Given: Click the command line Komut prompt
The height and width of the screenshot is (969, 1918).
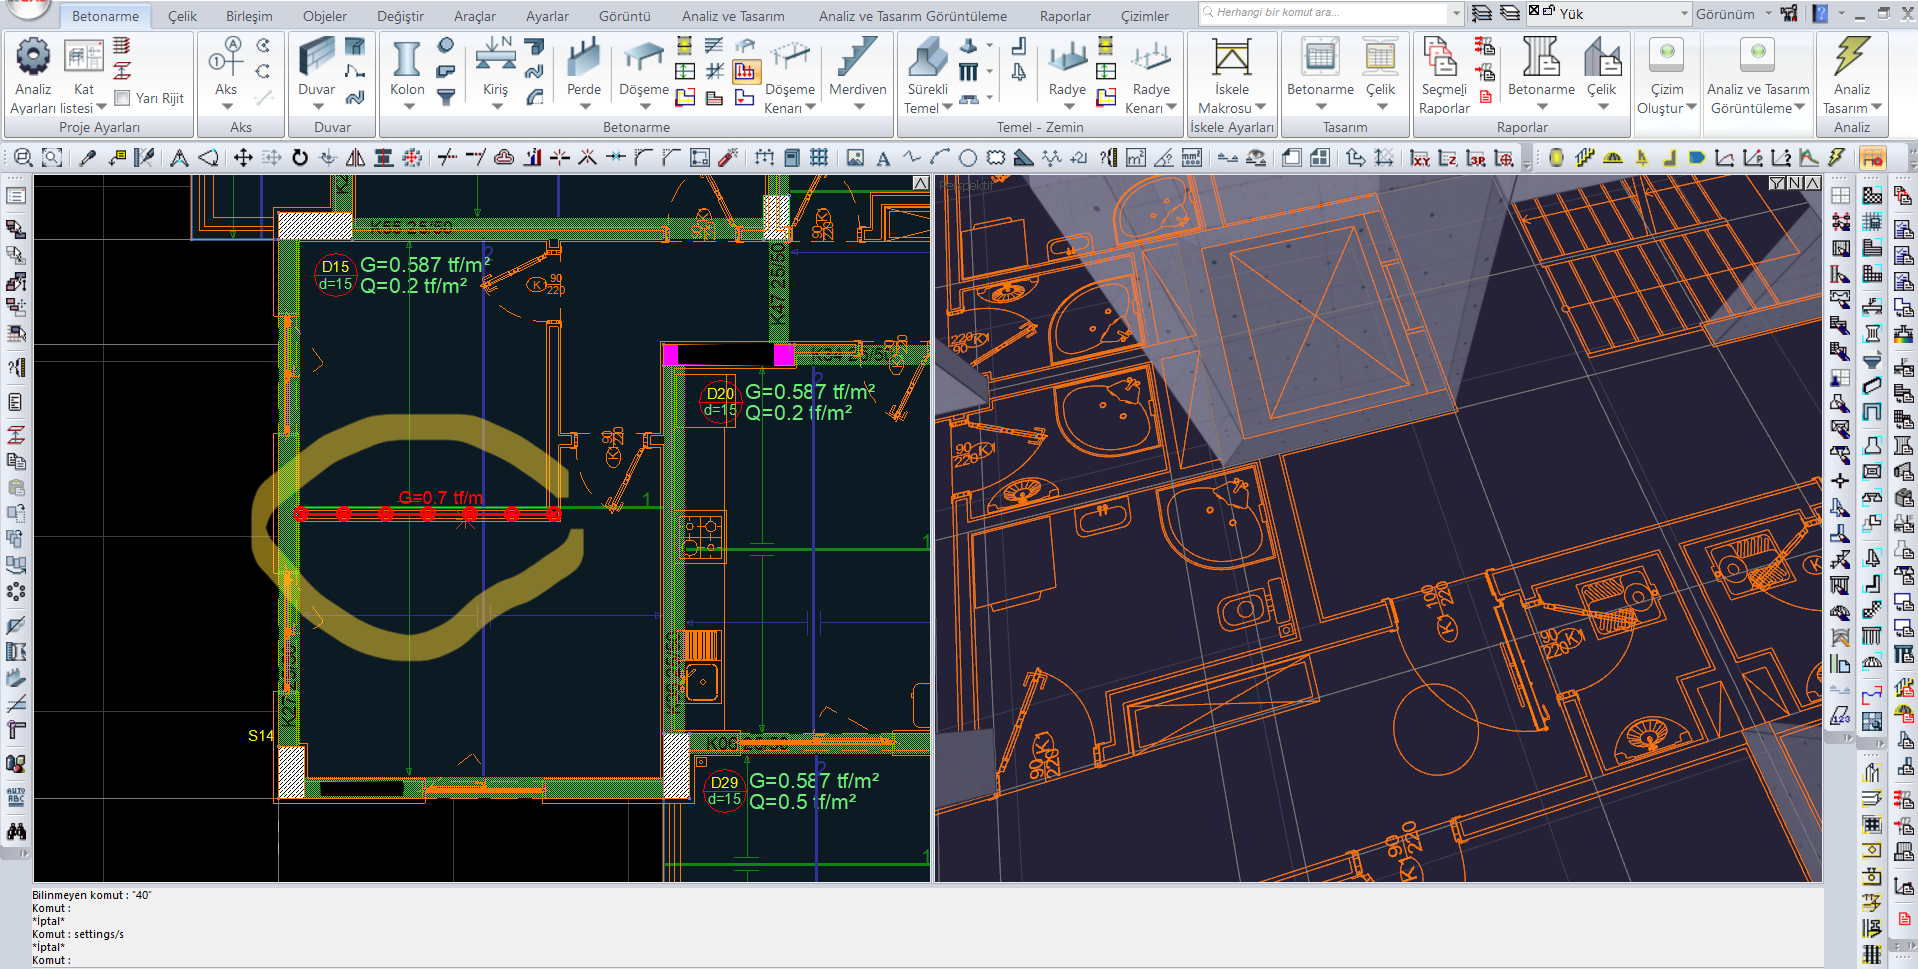Looking at the screenshot, I should point(51,960).
